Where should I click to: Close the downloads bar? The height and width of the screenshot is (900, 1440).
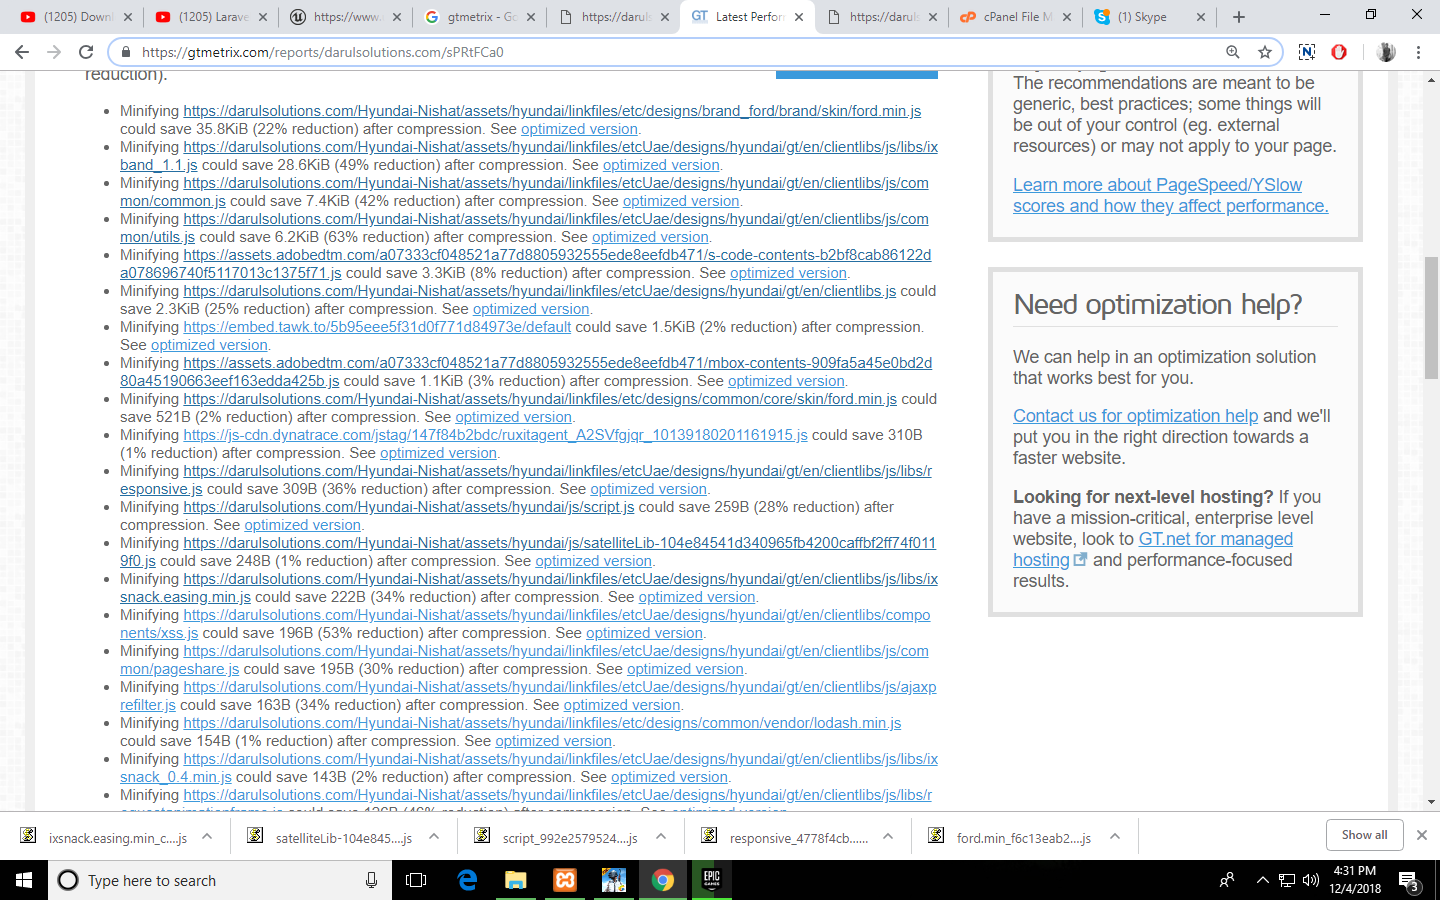point(1421,835)
